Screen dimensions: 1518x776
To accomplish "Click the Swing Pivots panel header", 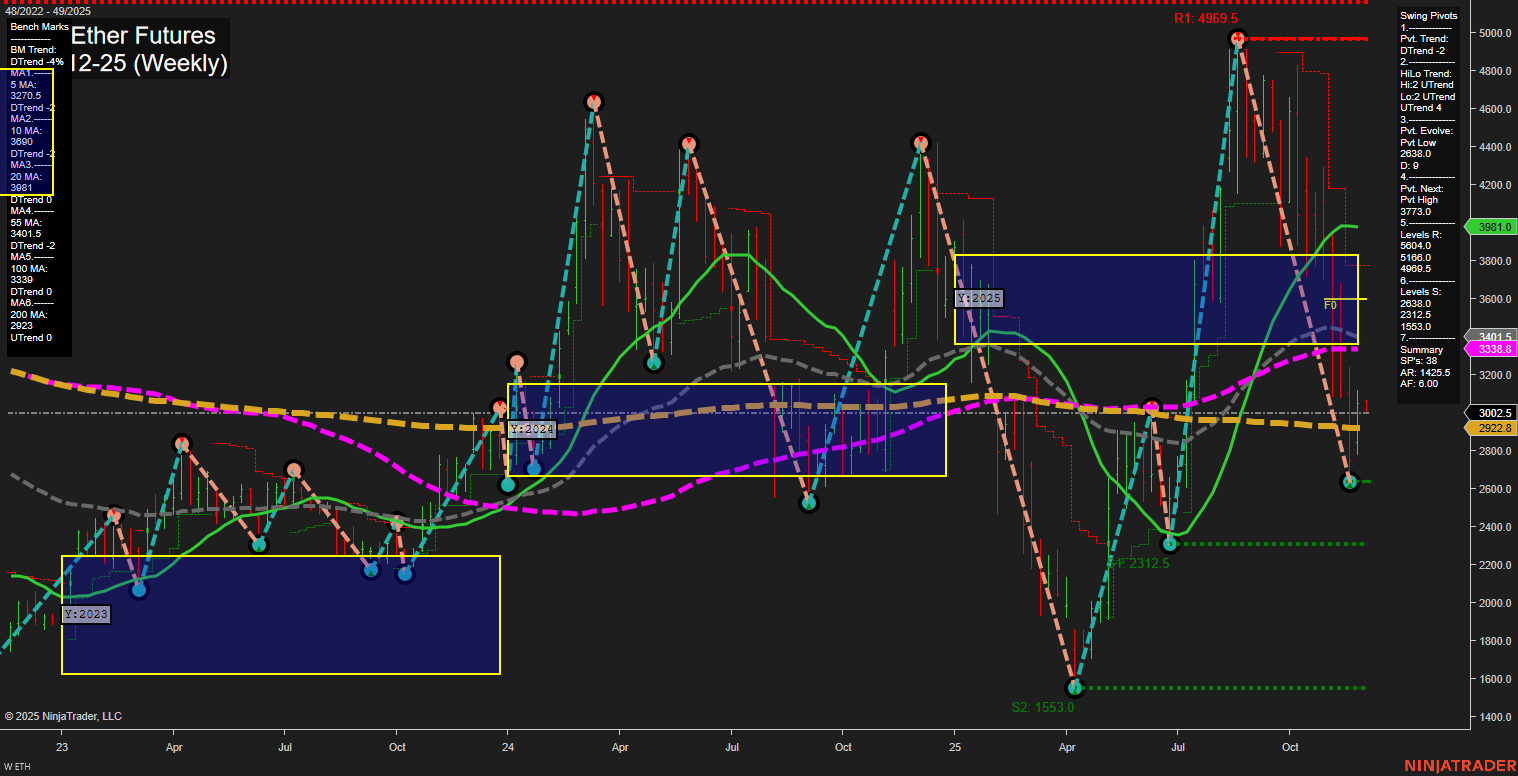I will pyautogui.click(x=1430, y=16).
